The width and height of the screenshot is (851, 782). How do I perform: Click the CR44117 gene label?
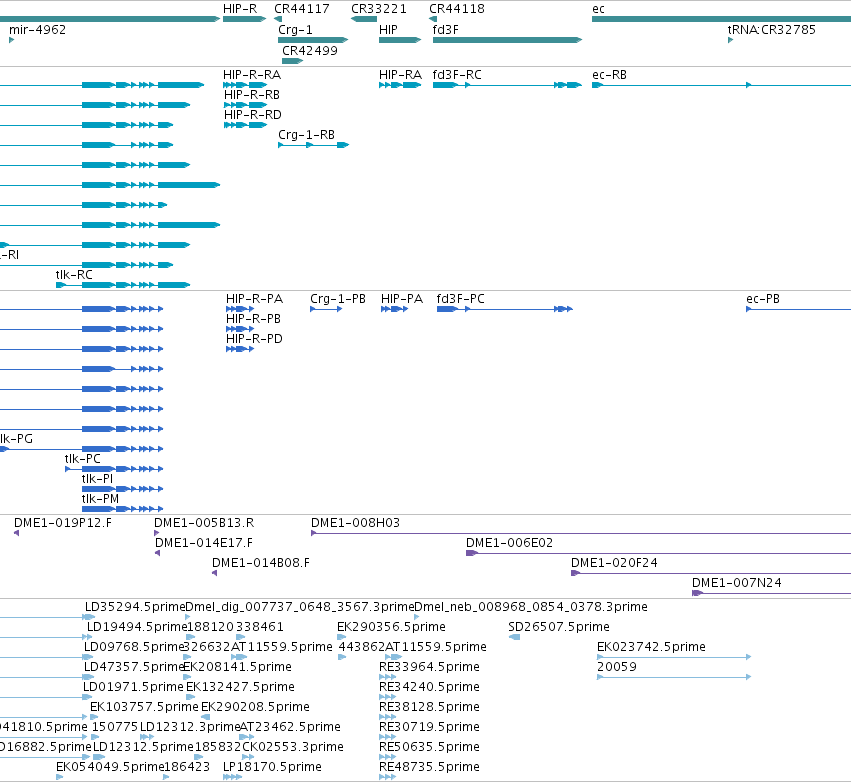[302, 9]
